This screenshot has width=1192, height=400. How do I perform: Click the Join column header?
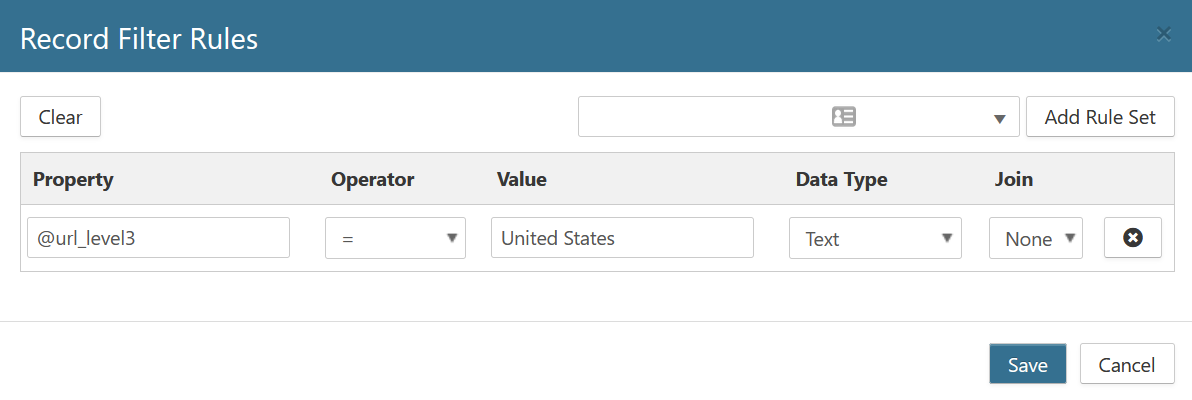click(x=1013, y=180)
